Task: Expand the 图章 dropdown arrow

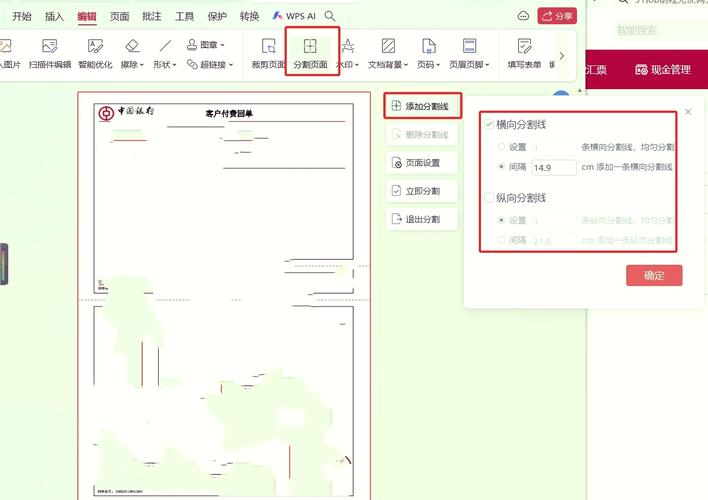Action: pyautogui.click(x=222, y=45)
